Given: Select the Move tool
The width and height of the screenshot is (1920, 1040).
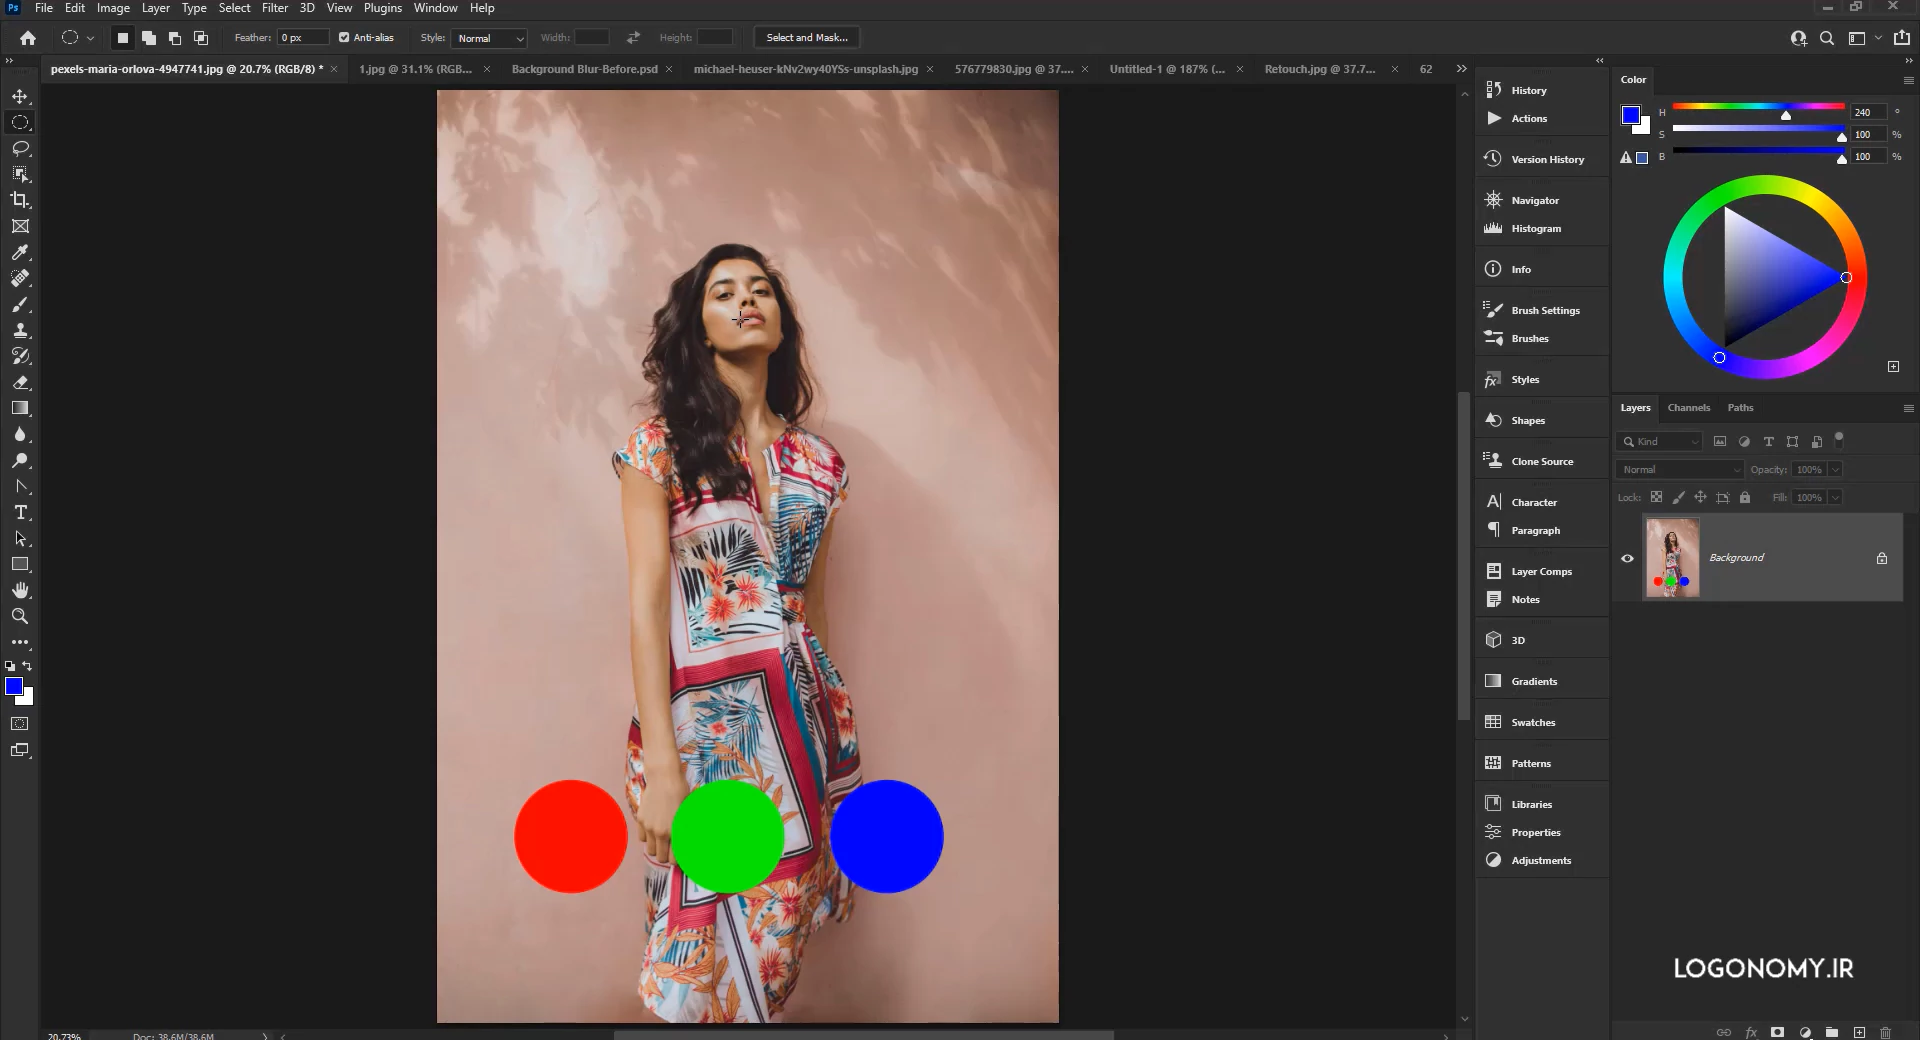Looking at the screenshot, I should 20,96.
